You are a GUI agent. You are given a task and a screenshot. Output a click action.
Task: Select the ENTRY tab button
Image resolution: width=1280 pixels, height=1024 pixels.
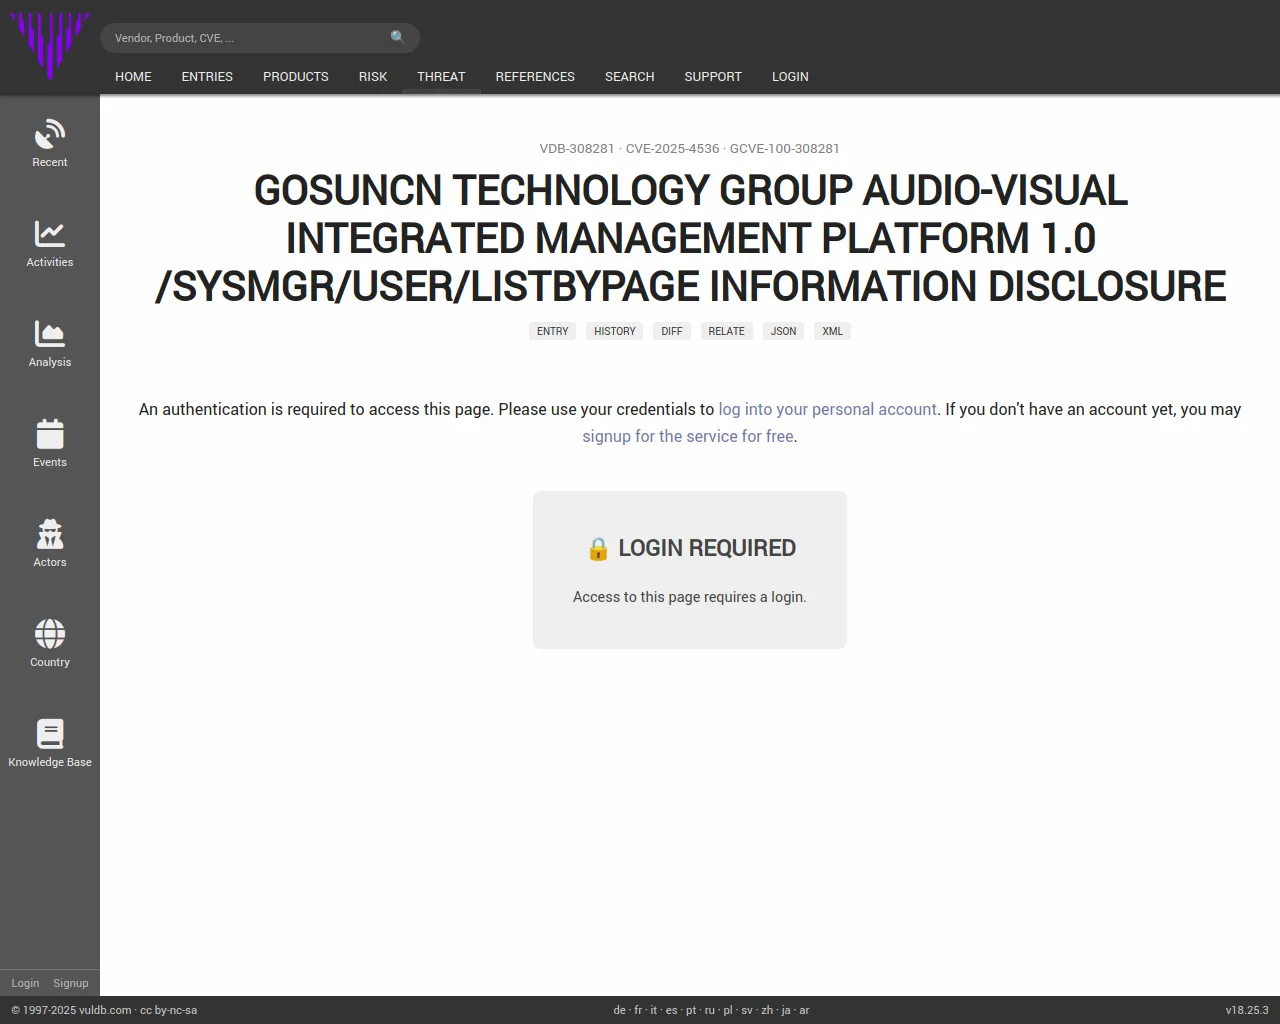[552, 331]
